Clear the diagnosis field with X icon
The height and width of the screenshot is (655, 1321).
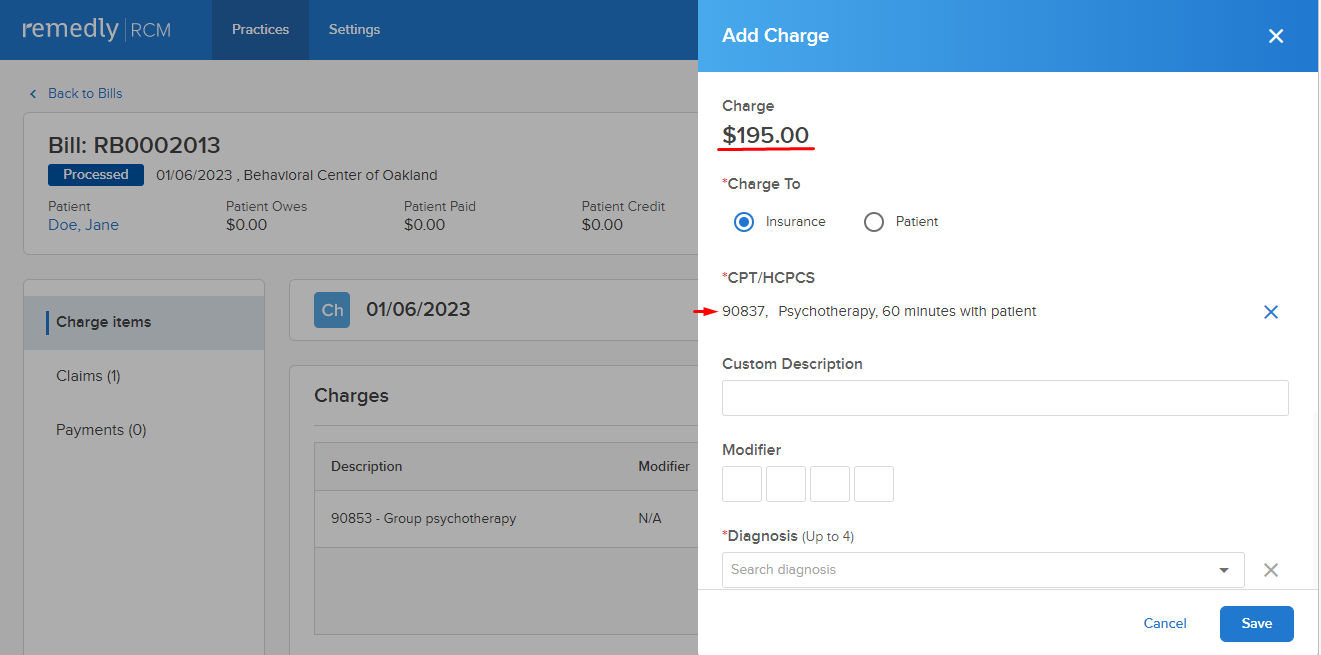point(1271,570)
